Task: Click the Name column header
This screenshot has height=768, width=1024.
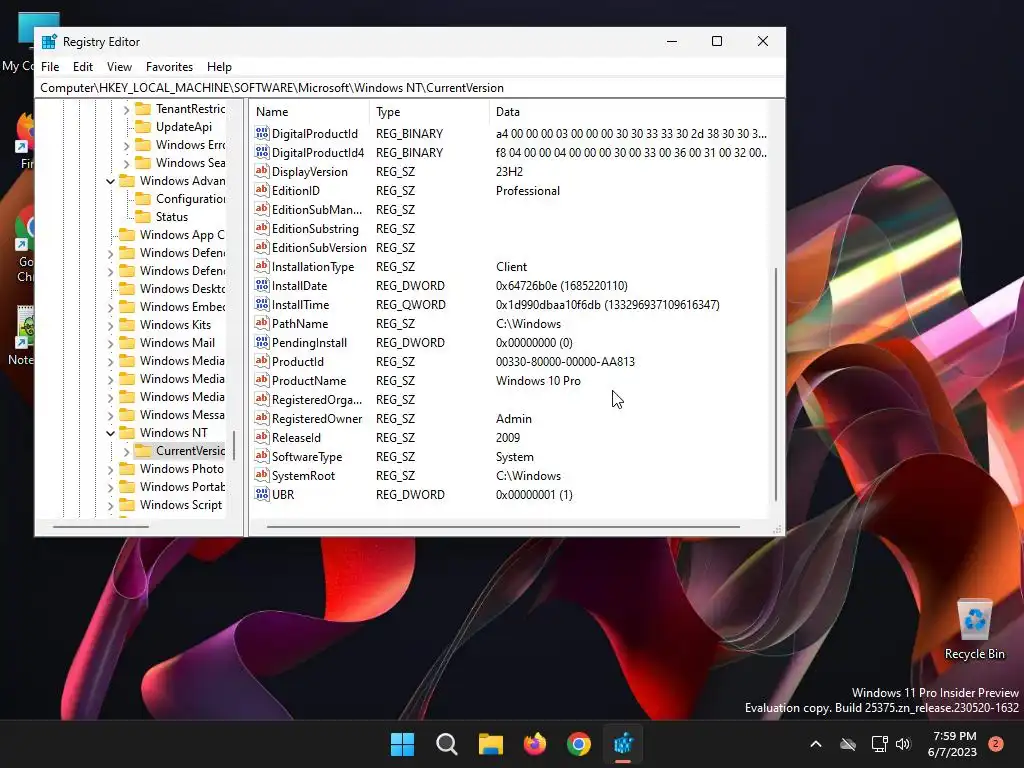Action: pyautogui.click(x=310, y=112)
